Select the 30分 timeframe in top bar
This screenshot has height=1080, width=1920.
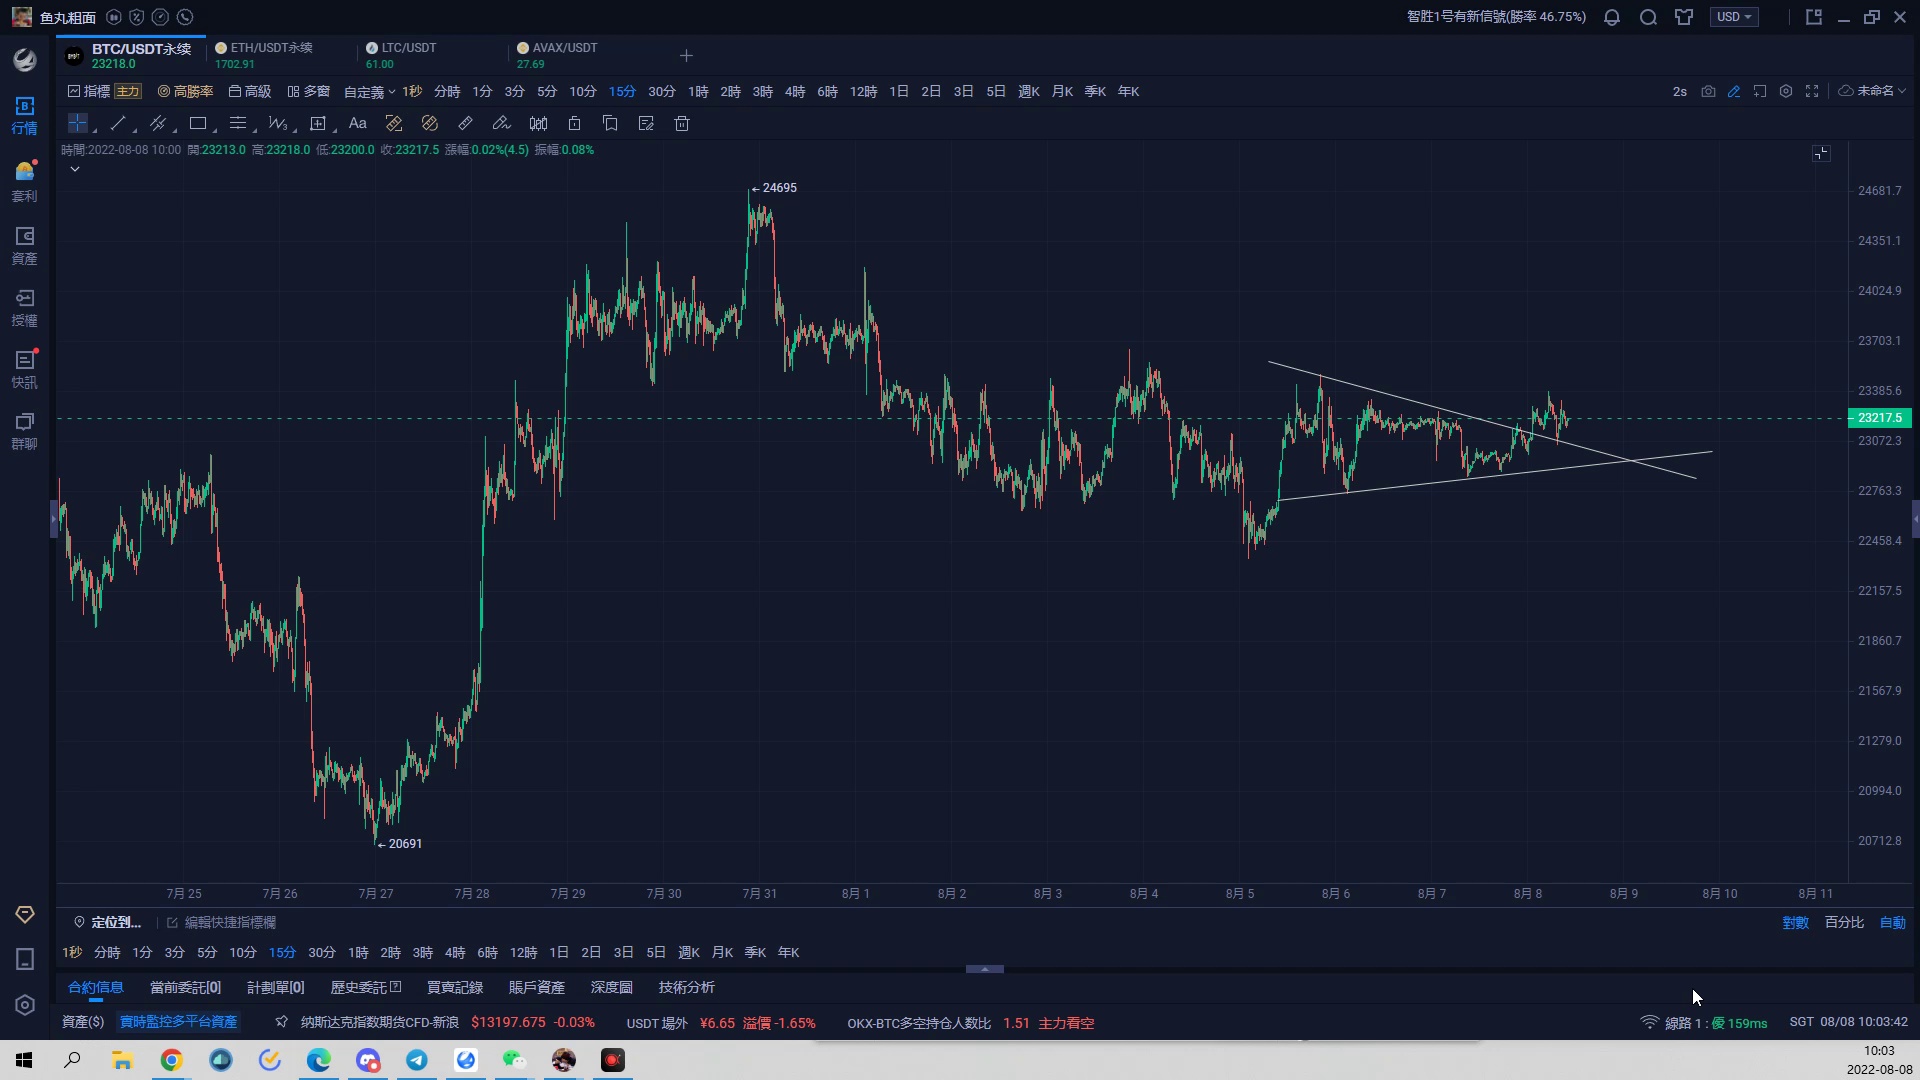click(661, 91)
